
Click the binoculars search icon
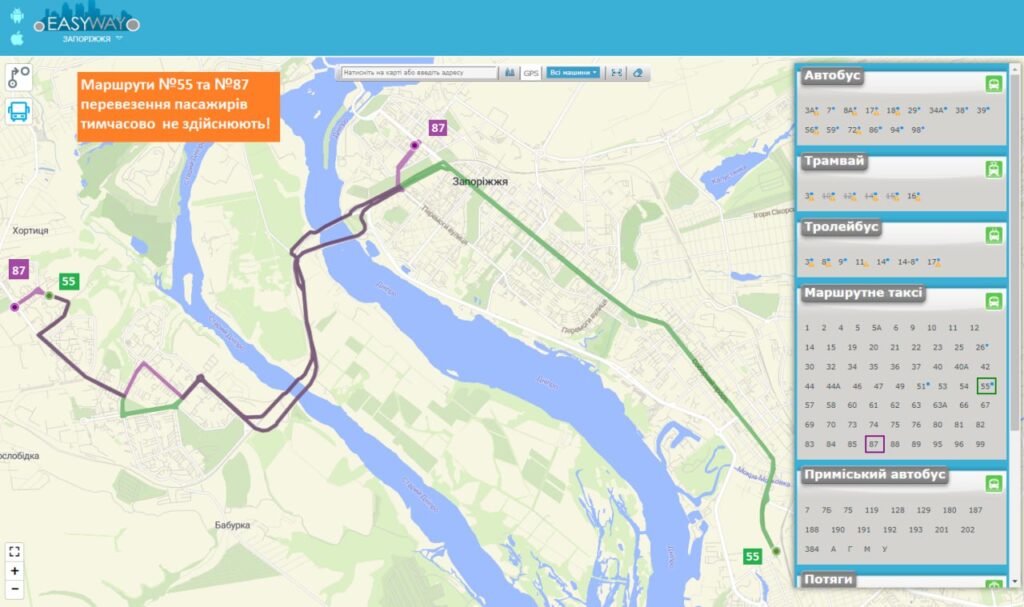click(510, 73)
